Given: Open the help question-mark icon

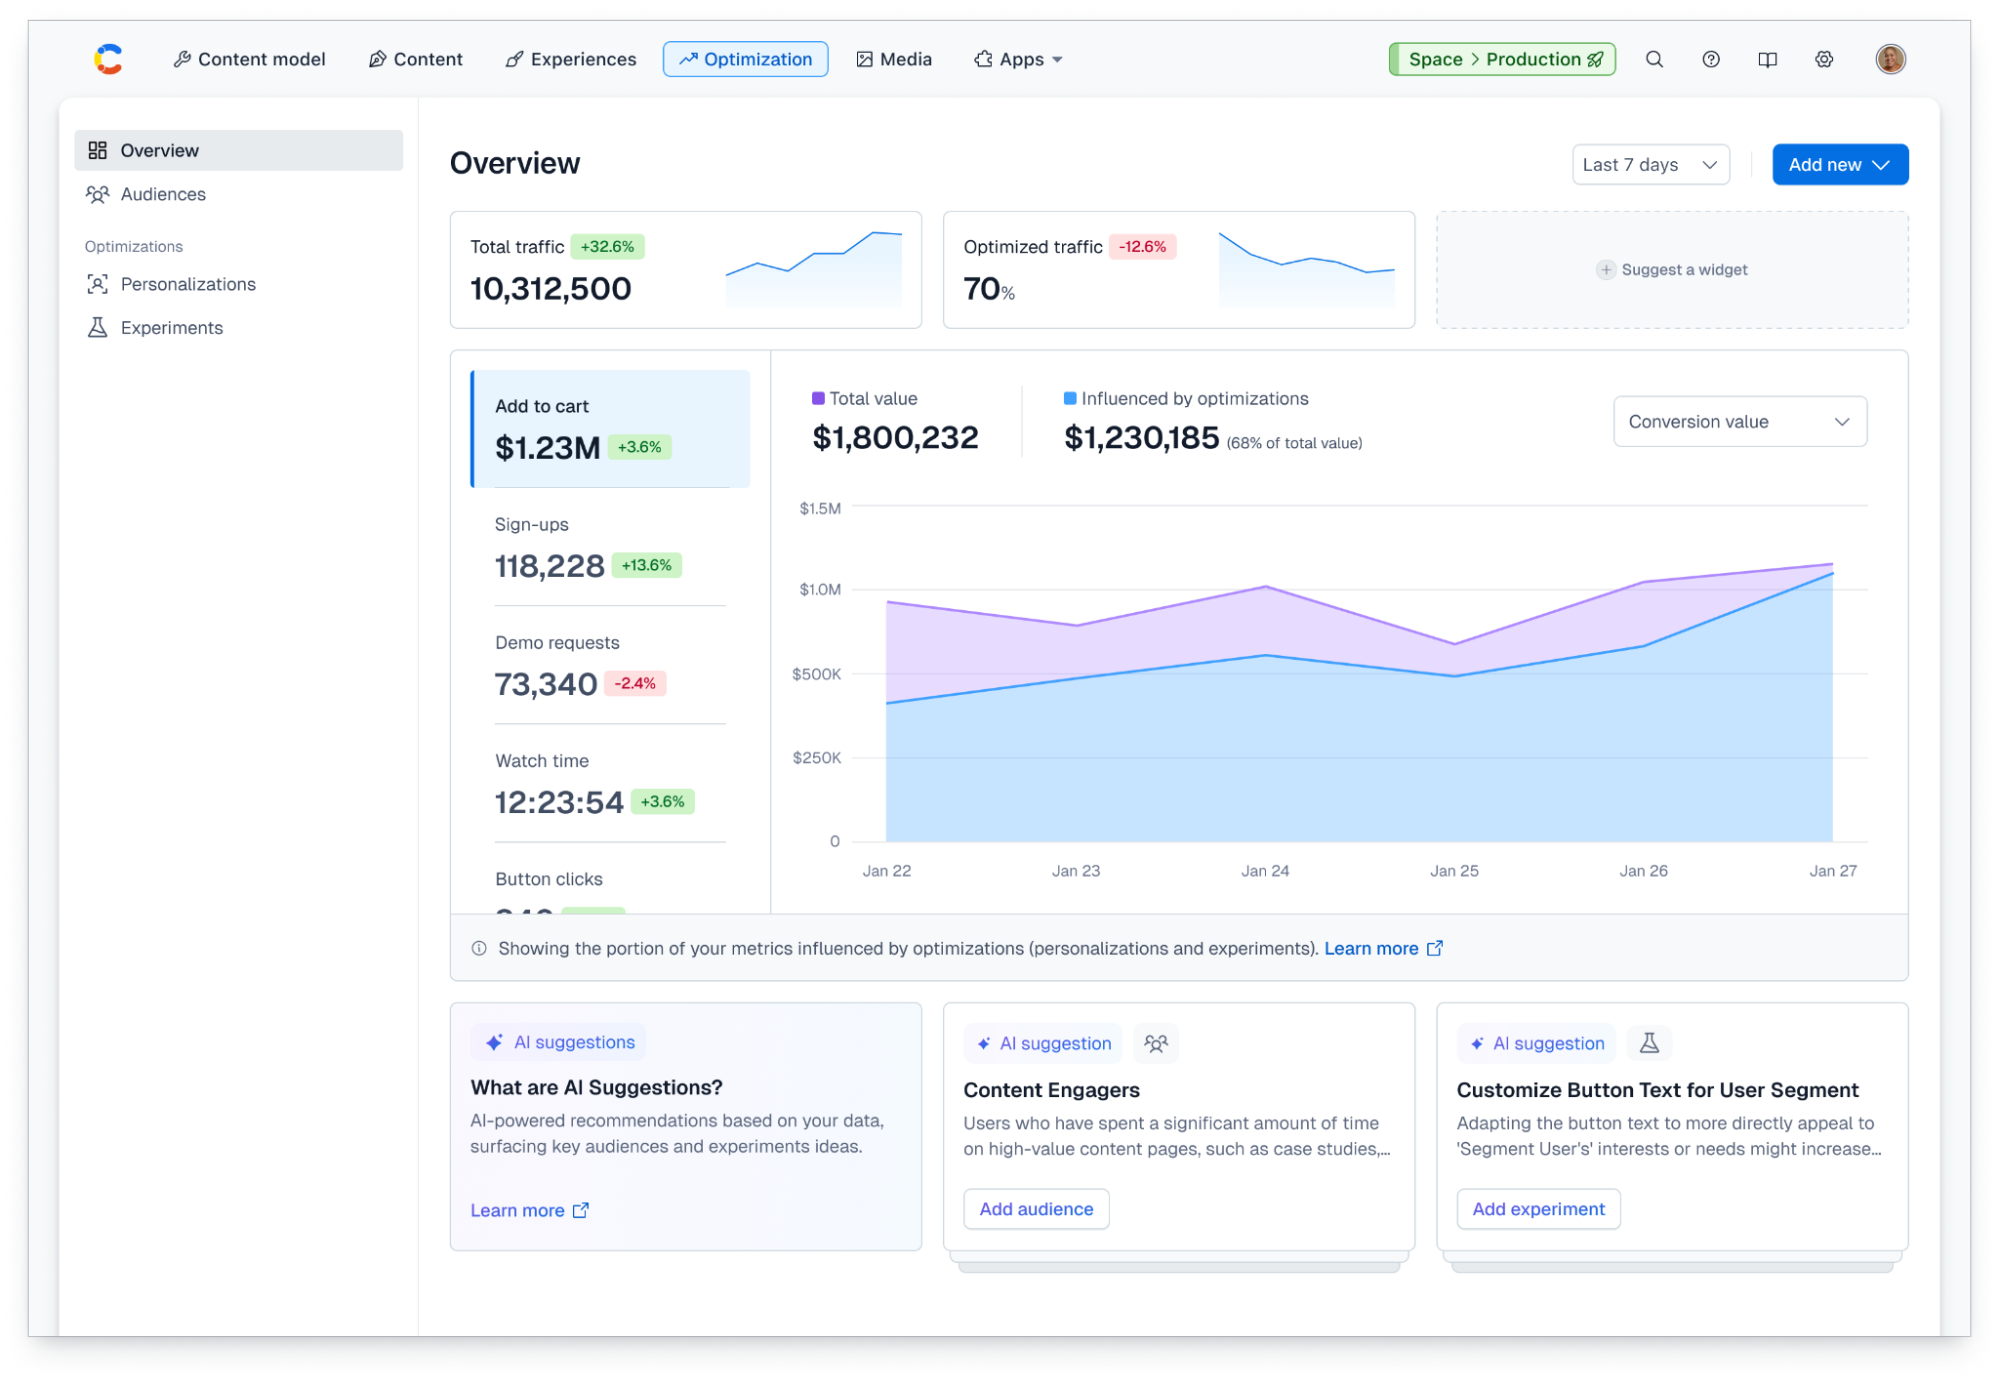Looking at the screenshot, I should point(1711,59).
